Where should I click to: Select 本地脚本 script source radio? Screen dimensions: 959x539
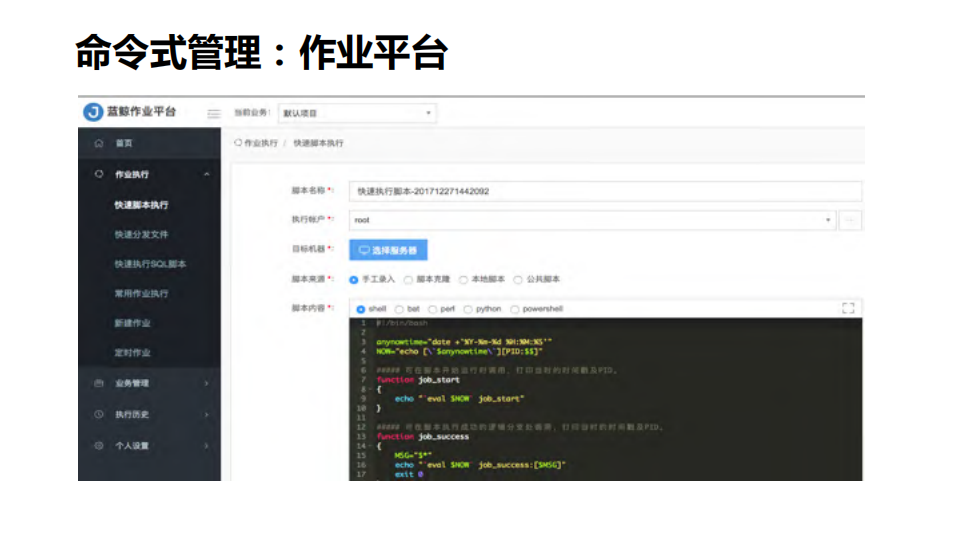pos(463,280)
